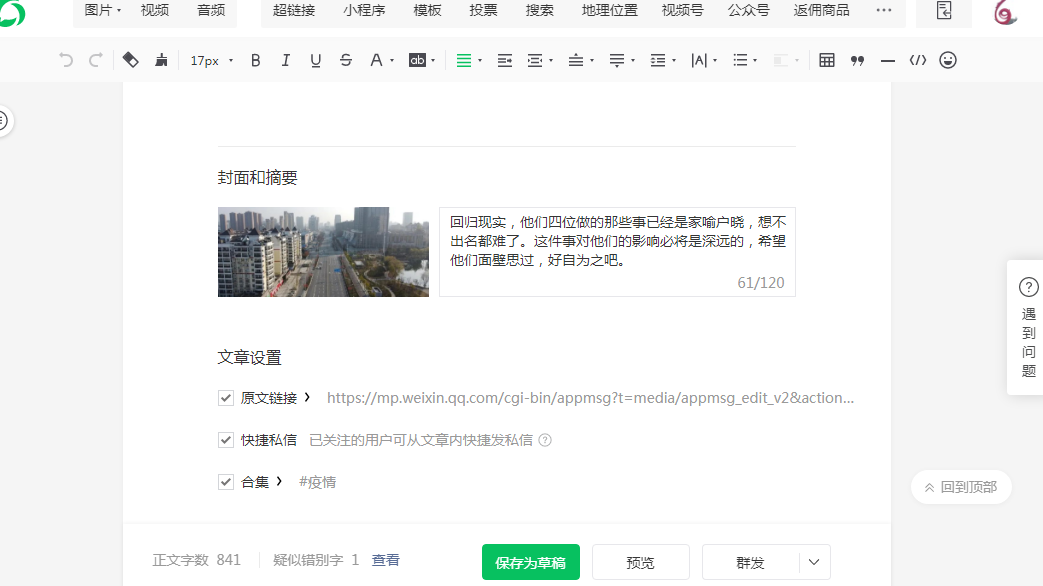Click paragraph spacing before icon

point(576,61)
